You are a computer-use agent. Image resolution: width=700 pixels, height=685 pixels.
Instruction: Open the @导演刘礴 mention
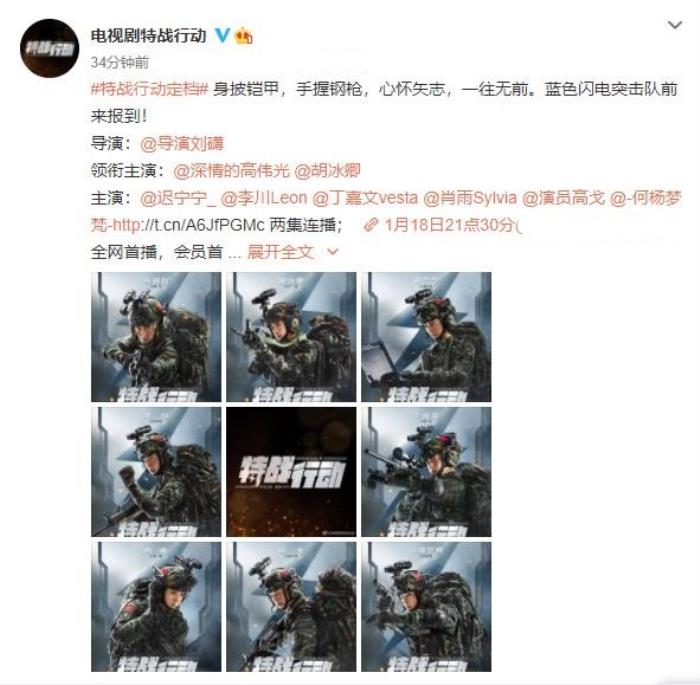click(x=182, y=143)
